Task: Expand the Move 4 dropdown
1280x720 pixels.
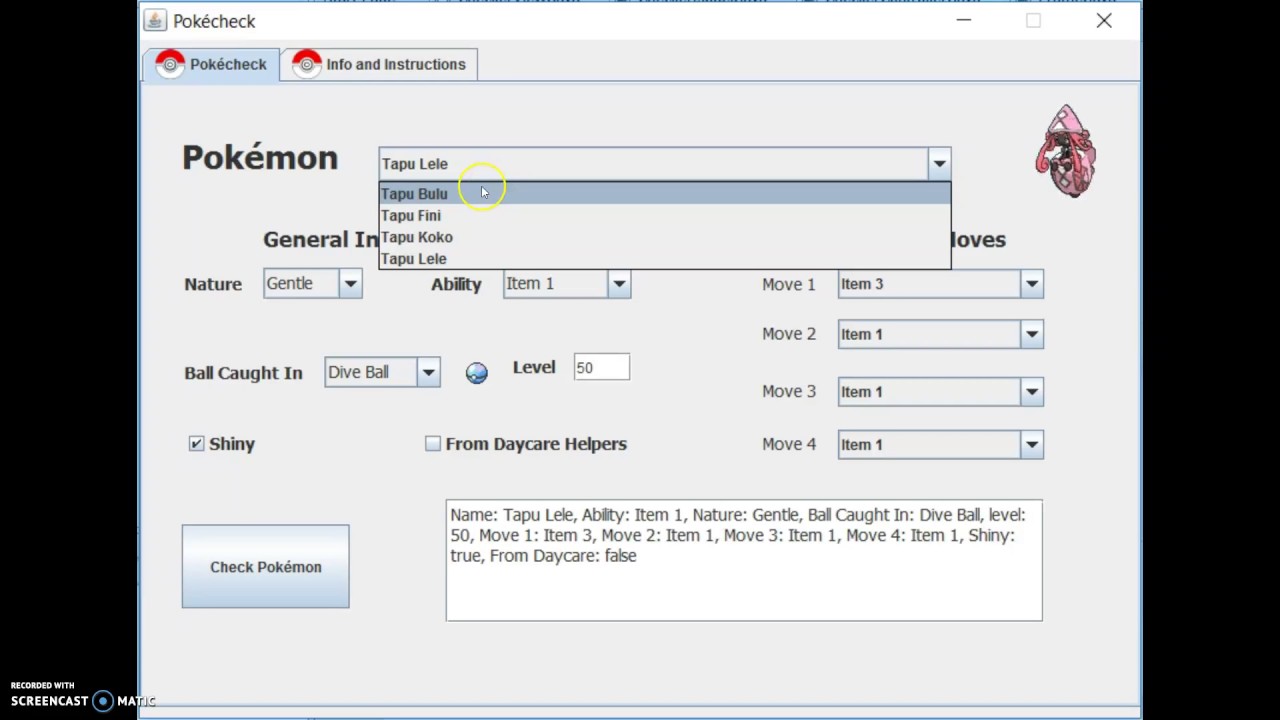Action: 1031,445
